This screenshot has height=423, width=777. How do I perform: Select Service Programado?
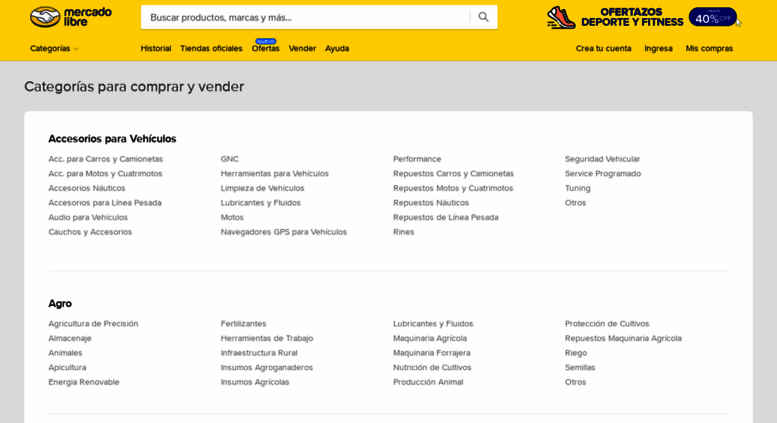603,173
